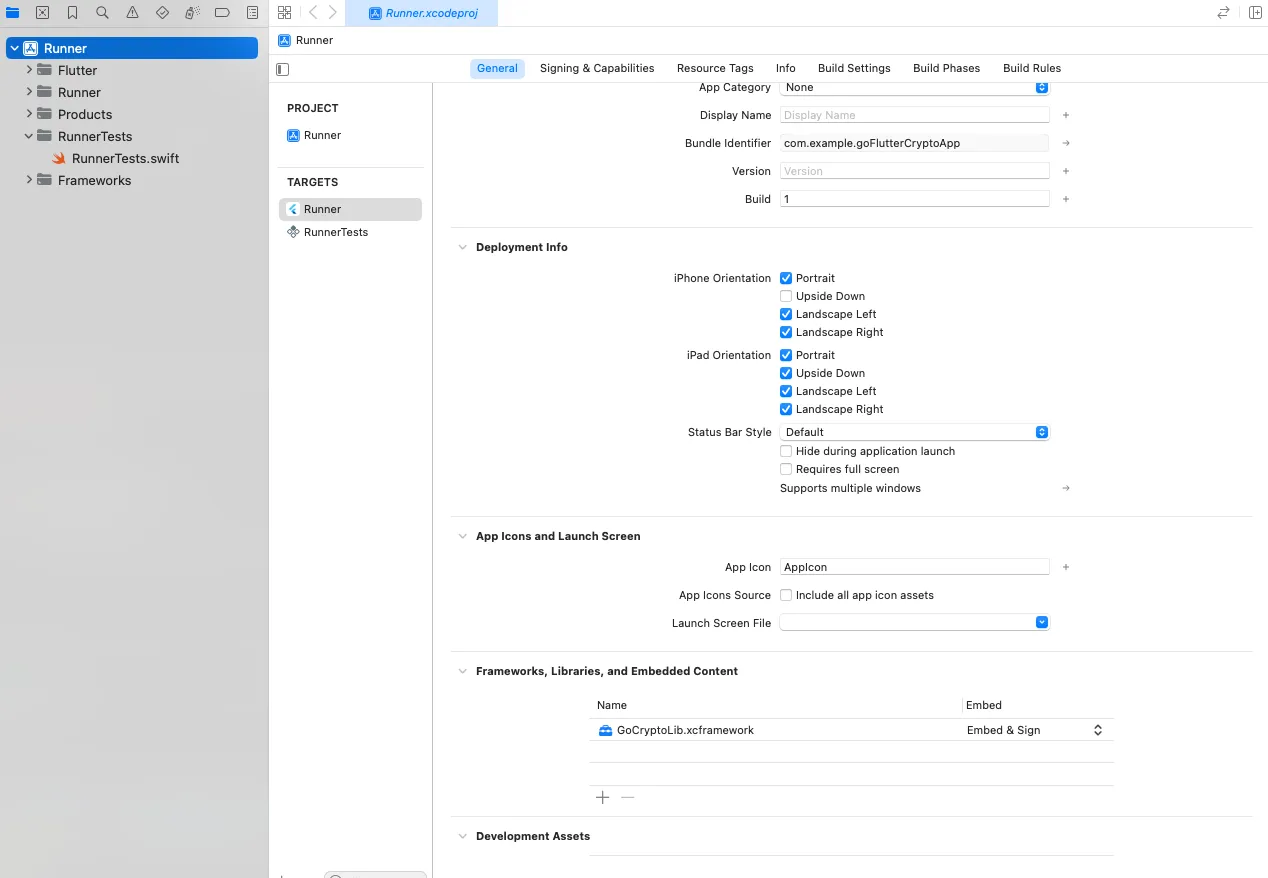This screenshot has width=1268, height=878.
Task: Switch to Build Settings tab
Action: (x=854, y=68)
